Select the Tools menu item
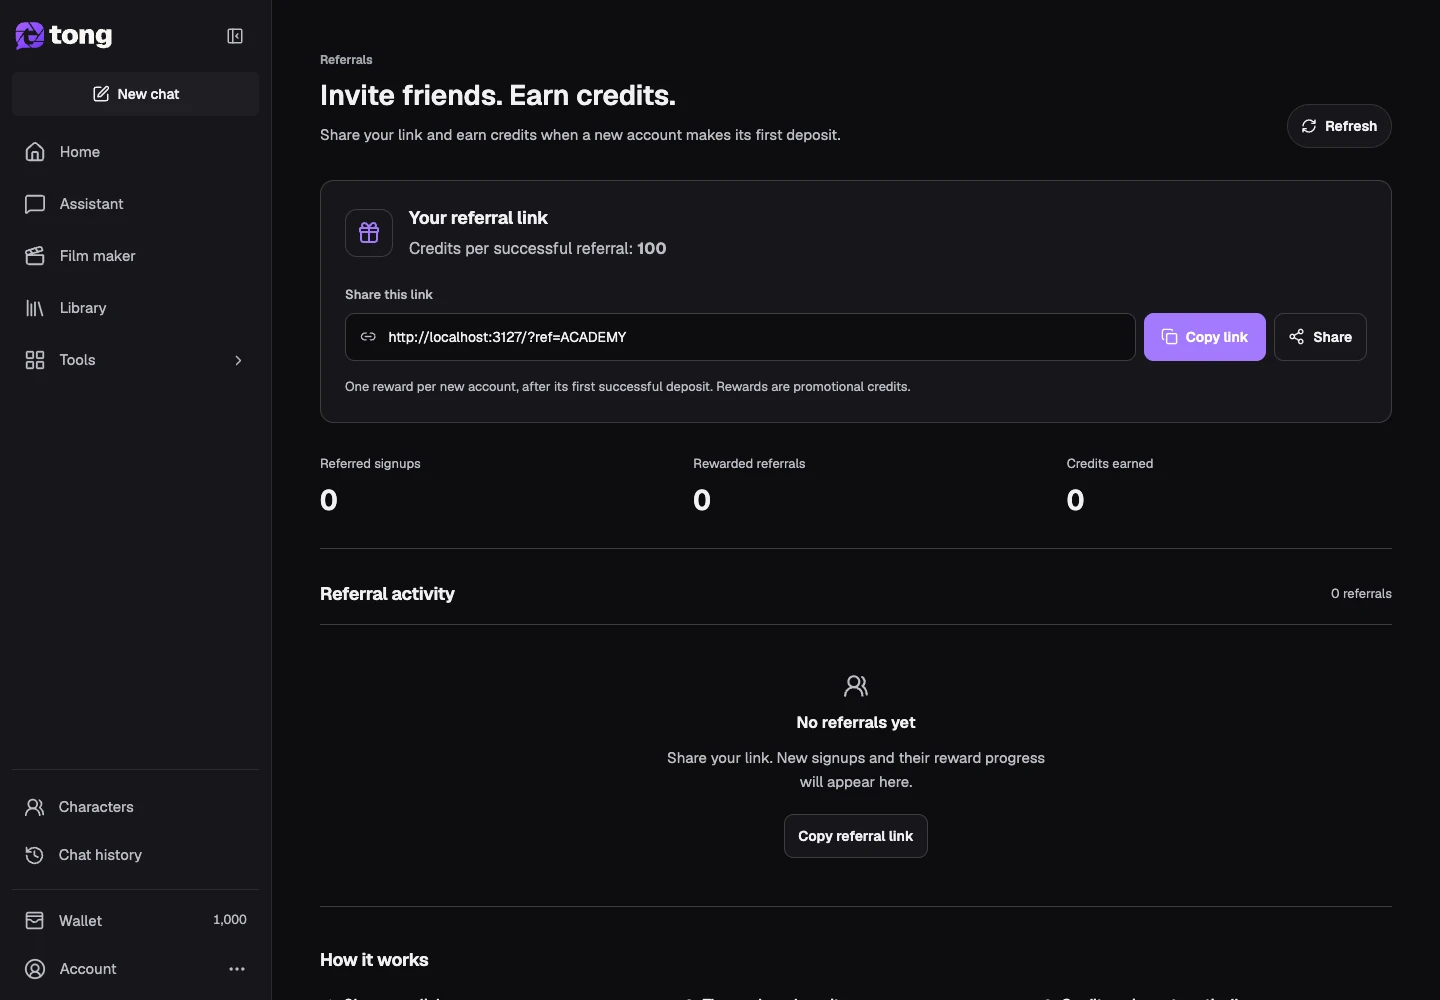 click(136, 360)
